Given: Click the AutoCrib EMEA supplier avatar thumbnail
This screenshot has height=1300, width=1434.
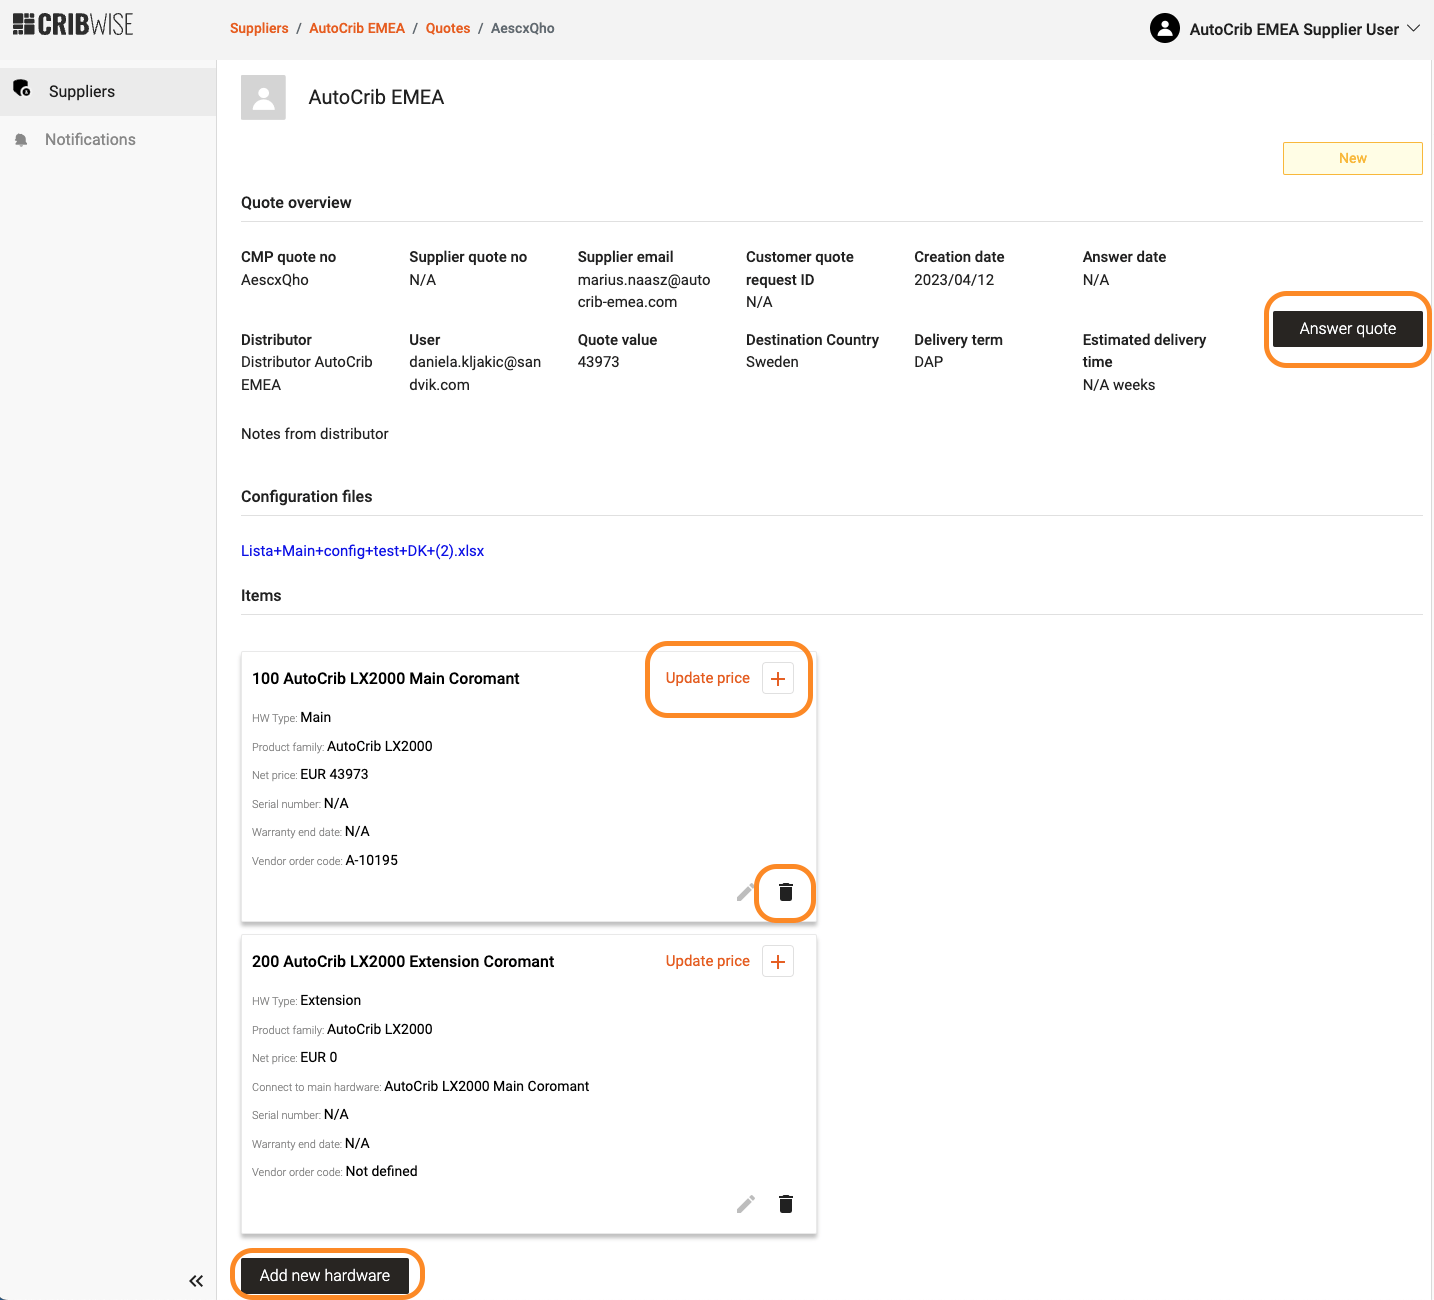Looking at the screenshot, I should tap(263, 98).
